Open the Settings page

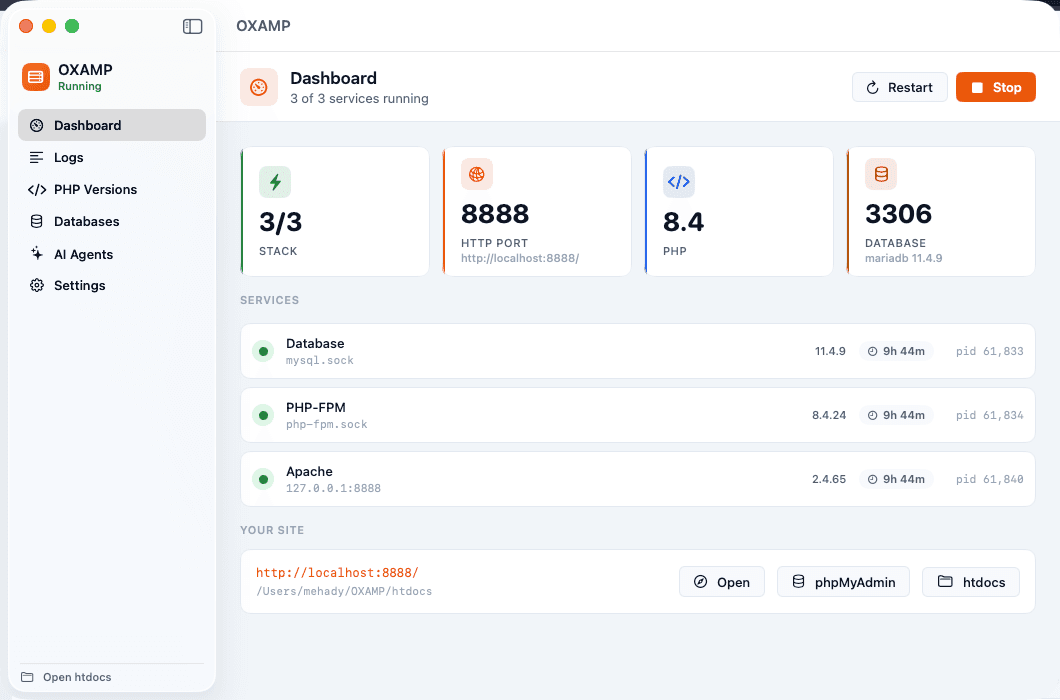coord(112,285)
